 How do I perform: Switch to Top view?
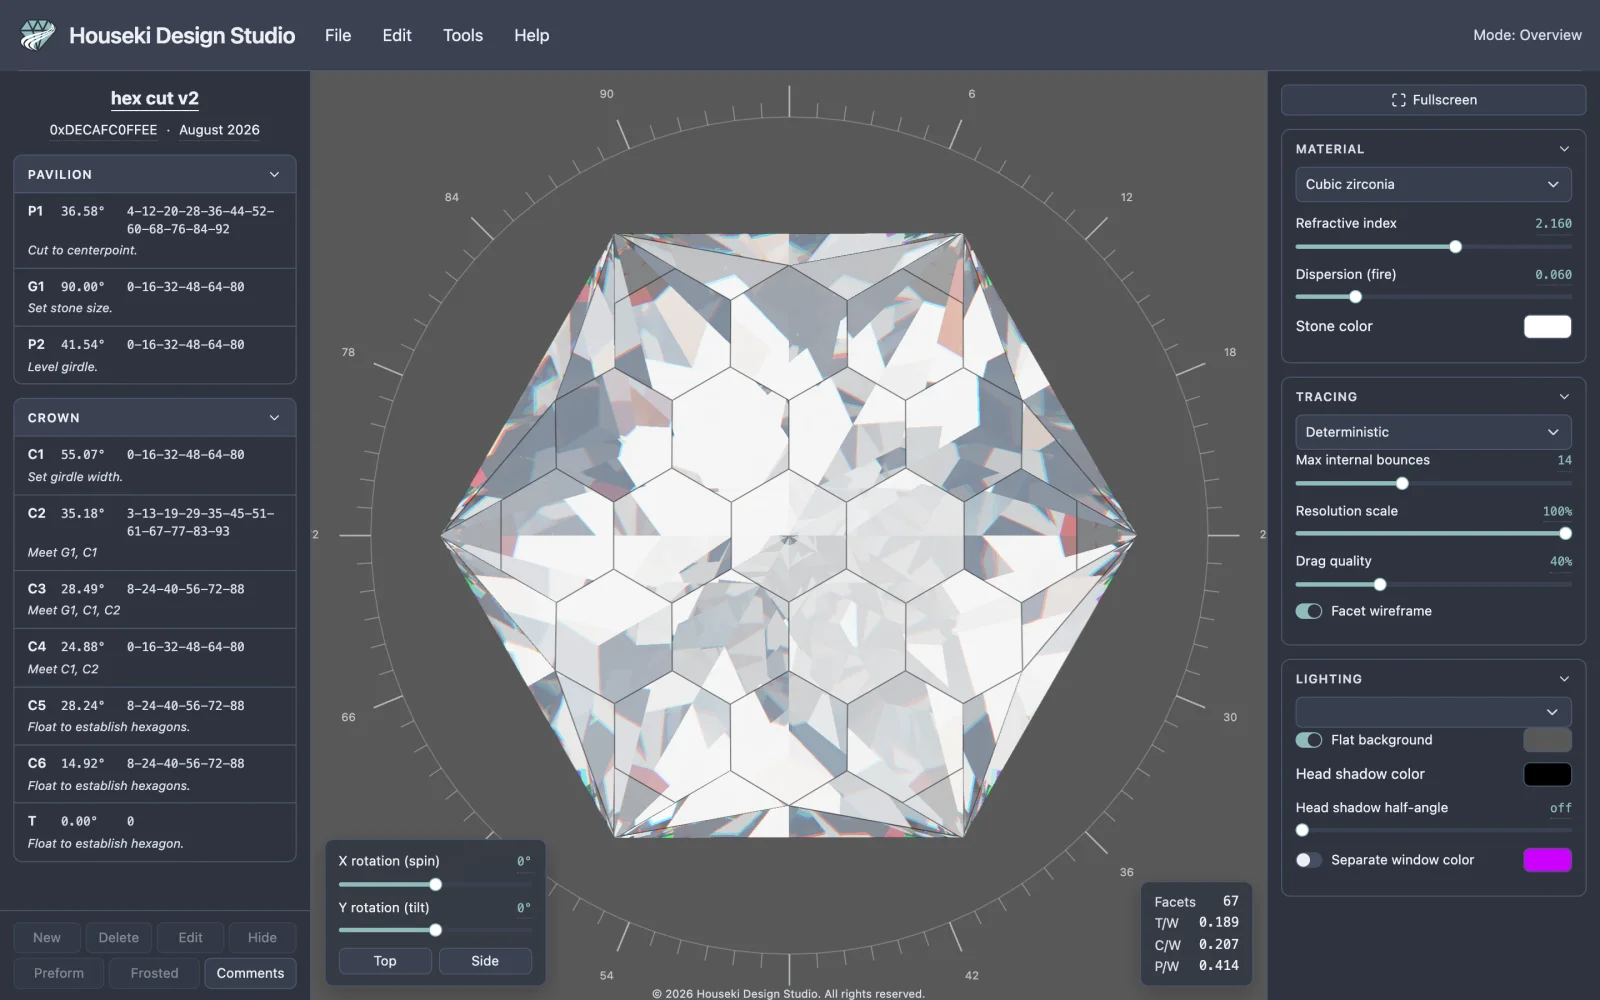click(x=385, y=961)
